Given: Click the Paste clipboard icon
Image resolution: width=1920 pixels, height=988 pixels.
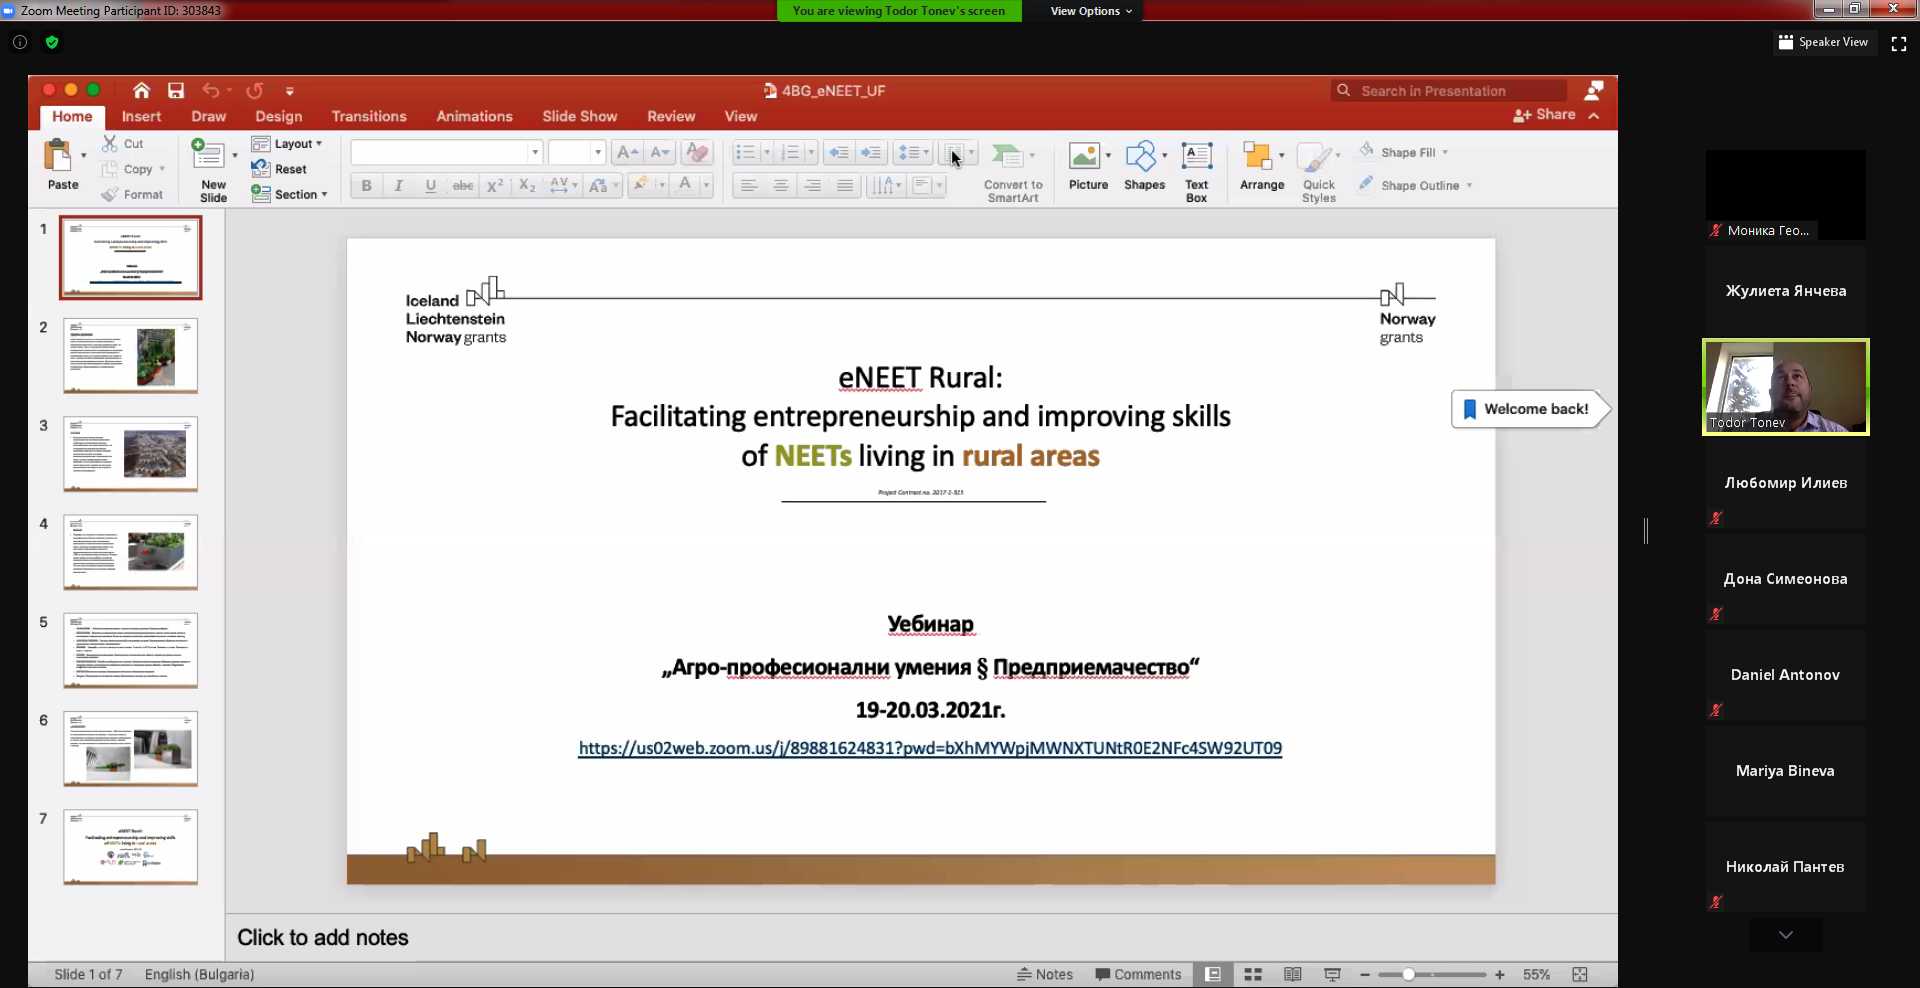Looking at the screenshot, I should pyautogui.click(x=58, y=155).
